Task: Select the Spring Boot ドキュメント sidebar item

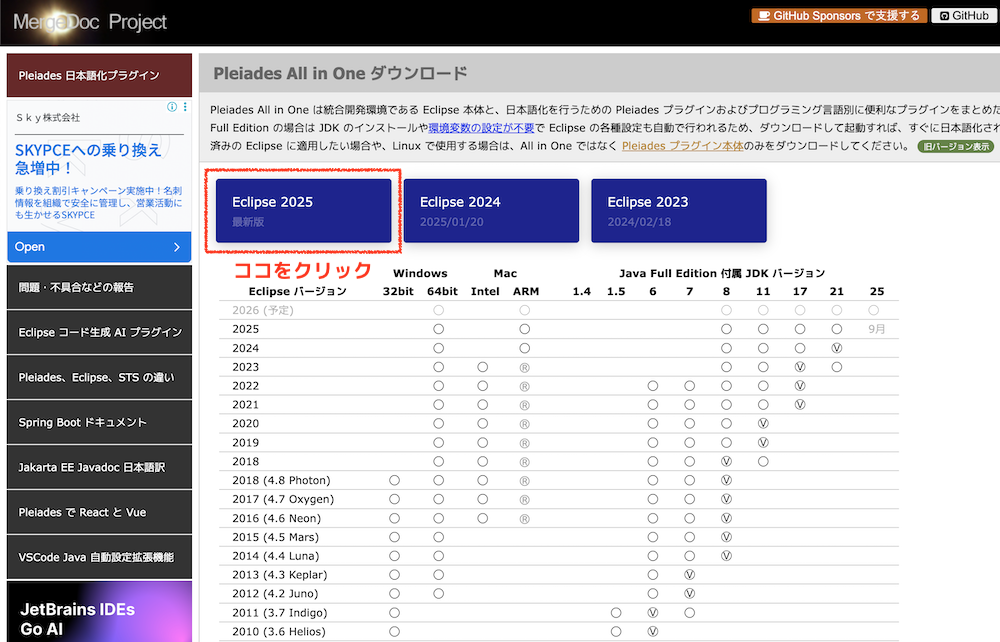Action: [99, 422]
